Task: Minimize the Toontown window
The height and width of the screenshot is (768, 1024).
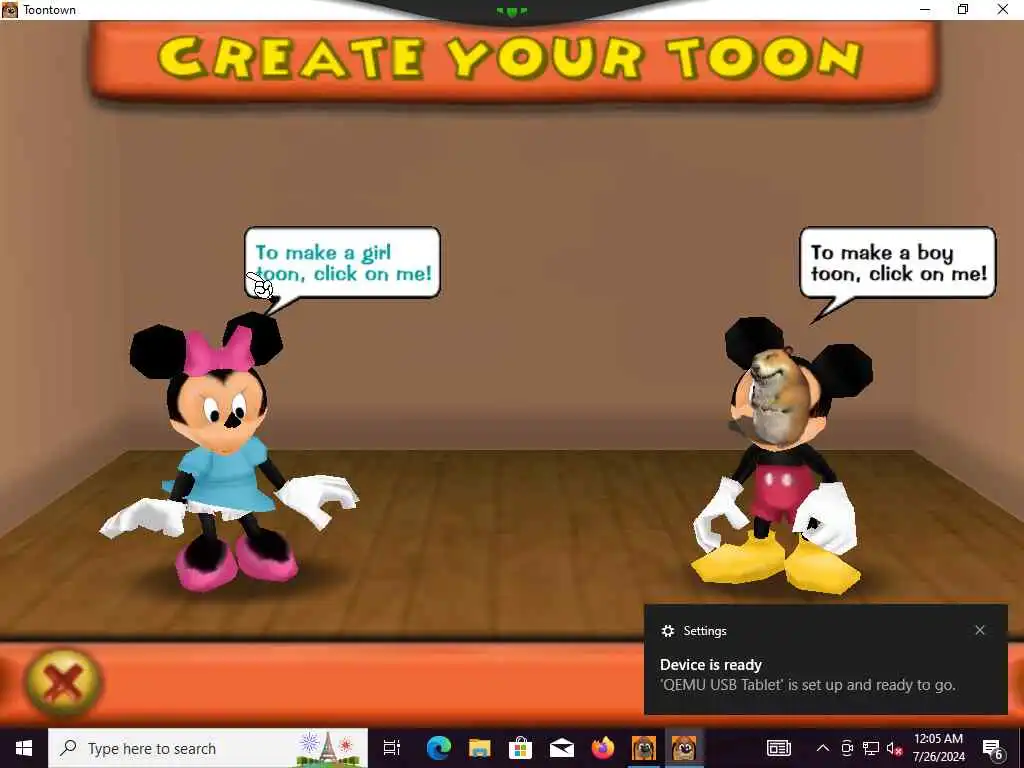Action: (x=925, y=10)
